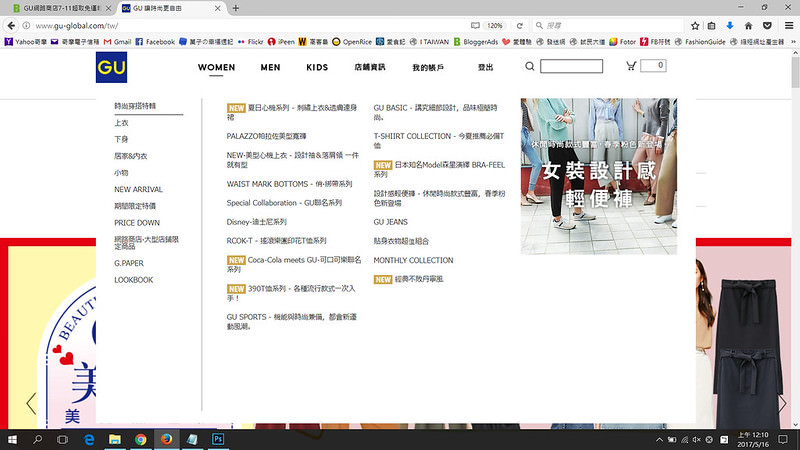
Task: Select 下身 category in sidebar
Action: tap(121, 139)
